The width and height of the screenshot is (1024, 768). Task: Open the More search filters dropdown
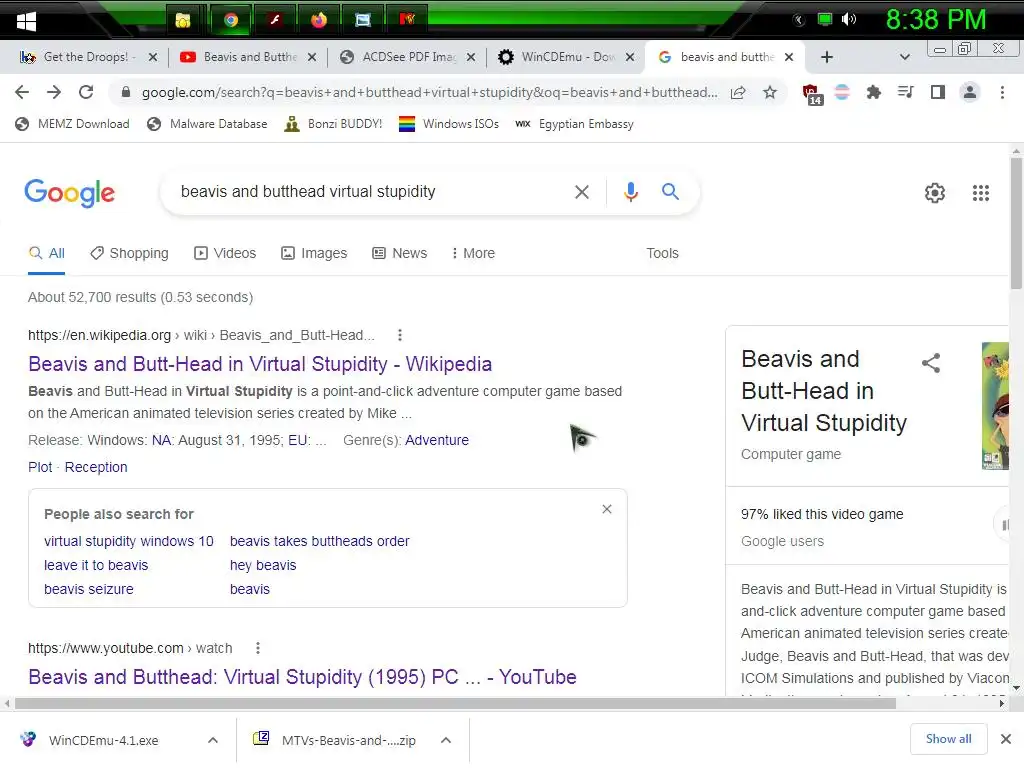[473, 253]
